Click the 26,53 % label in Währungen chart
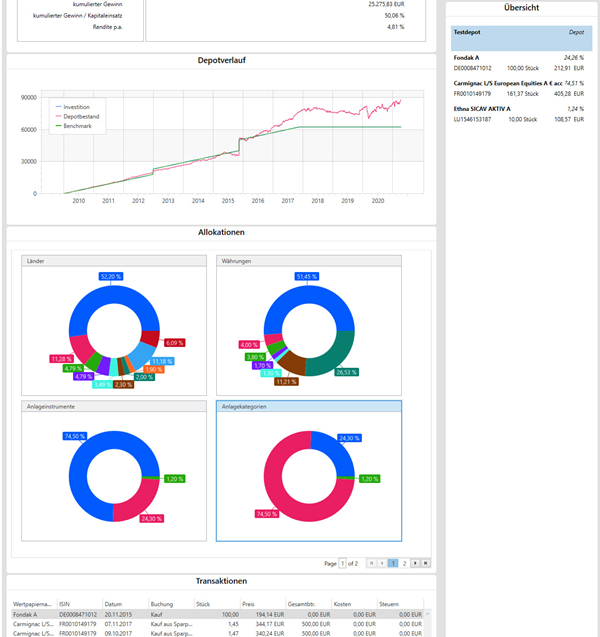 tap(347, 372)
